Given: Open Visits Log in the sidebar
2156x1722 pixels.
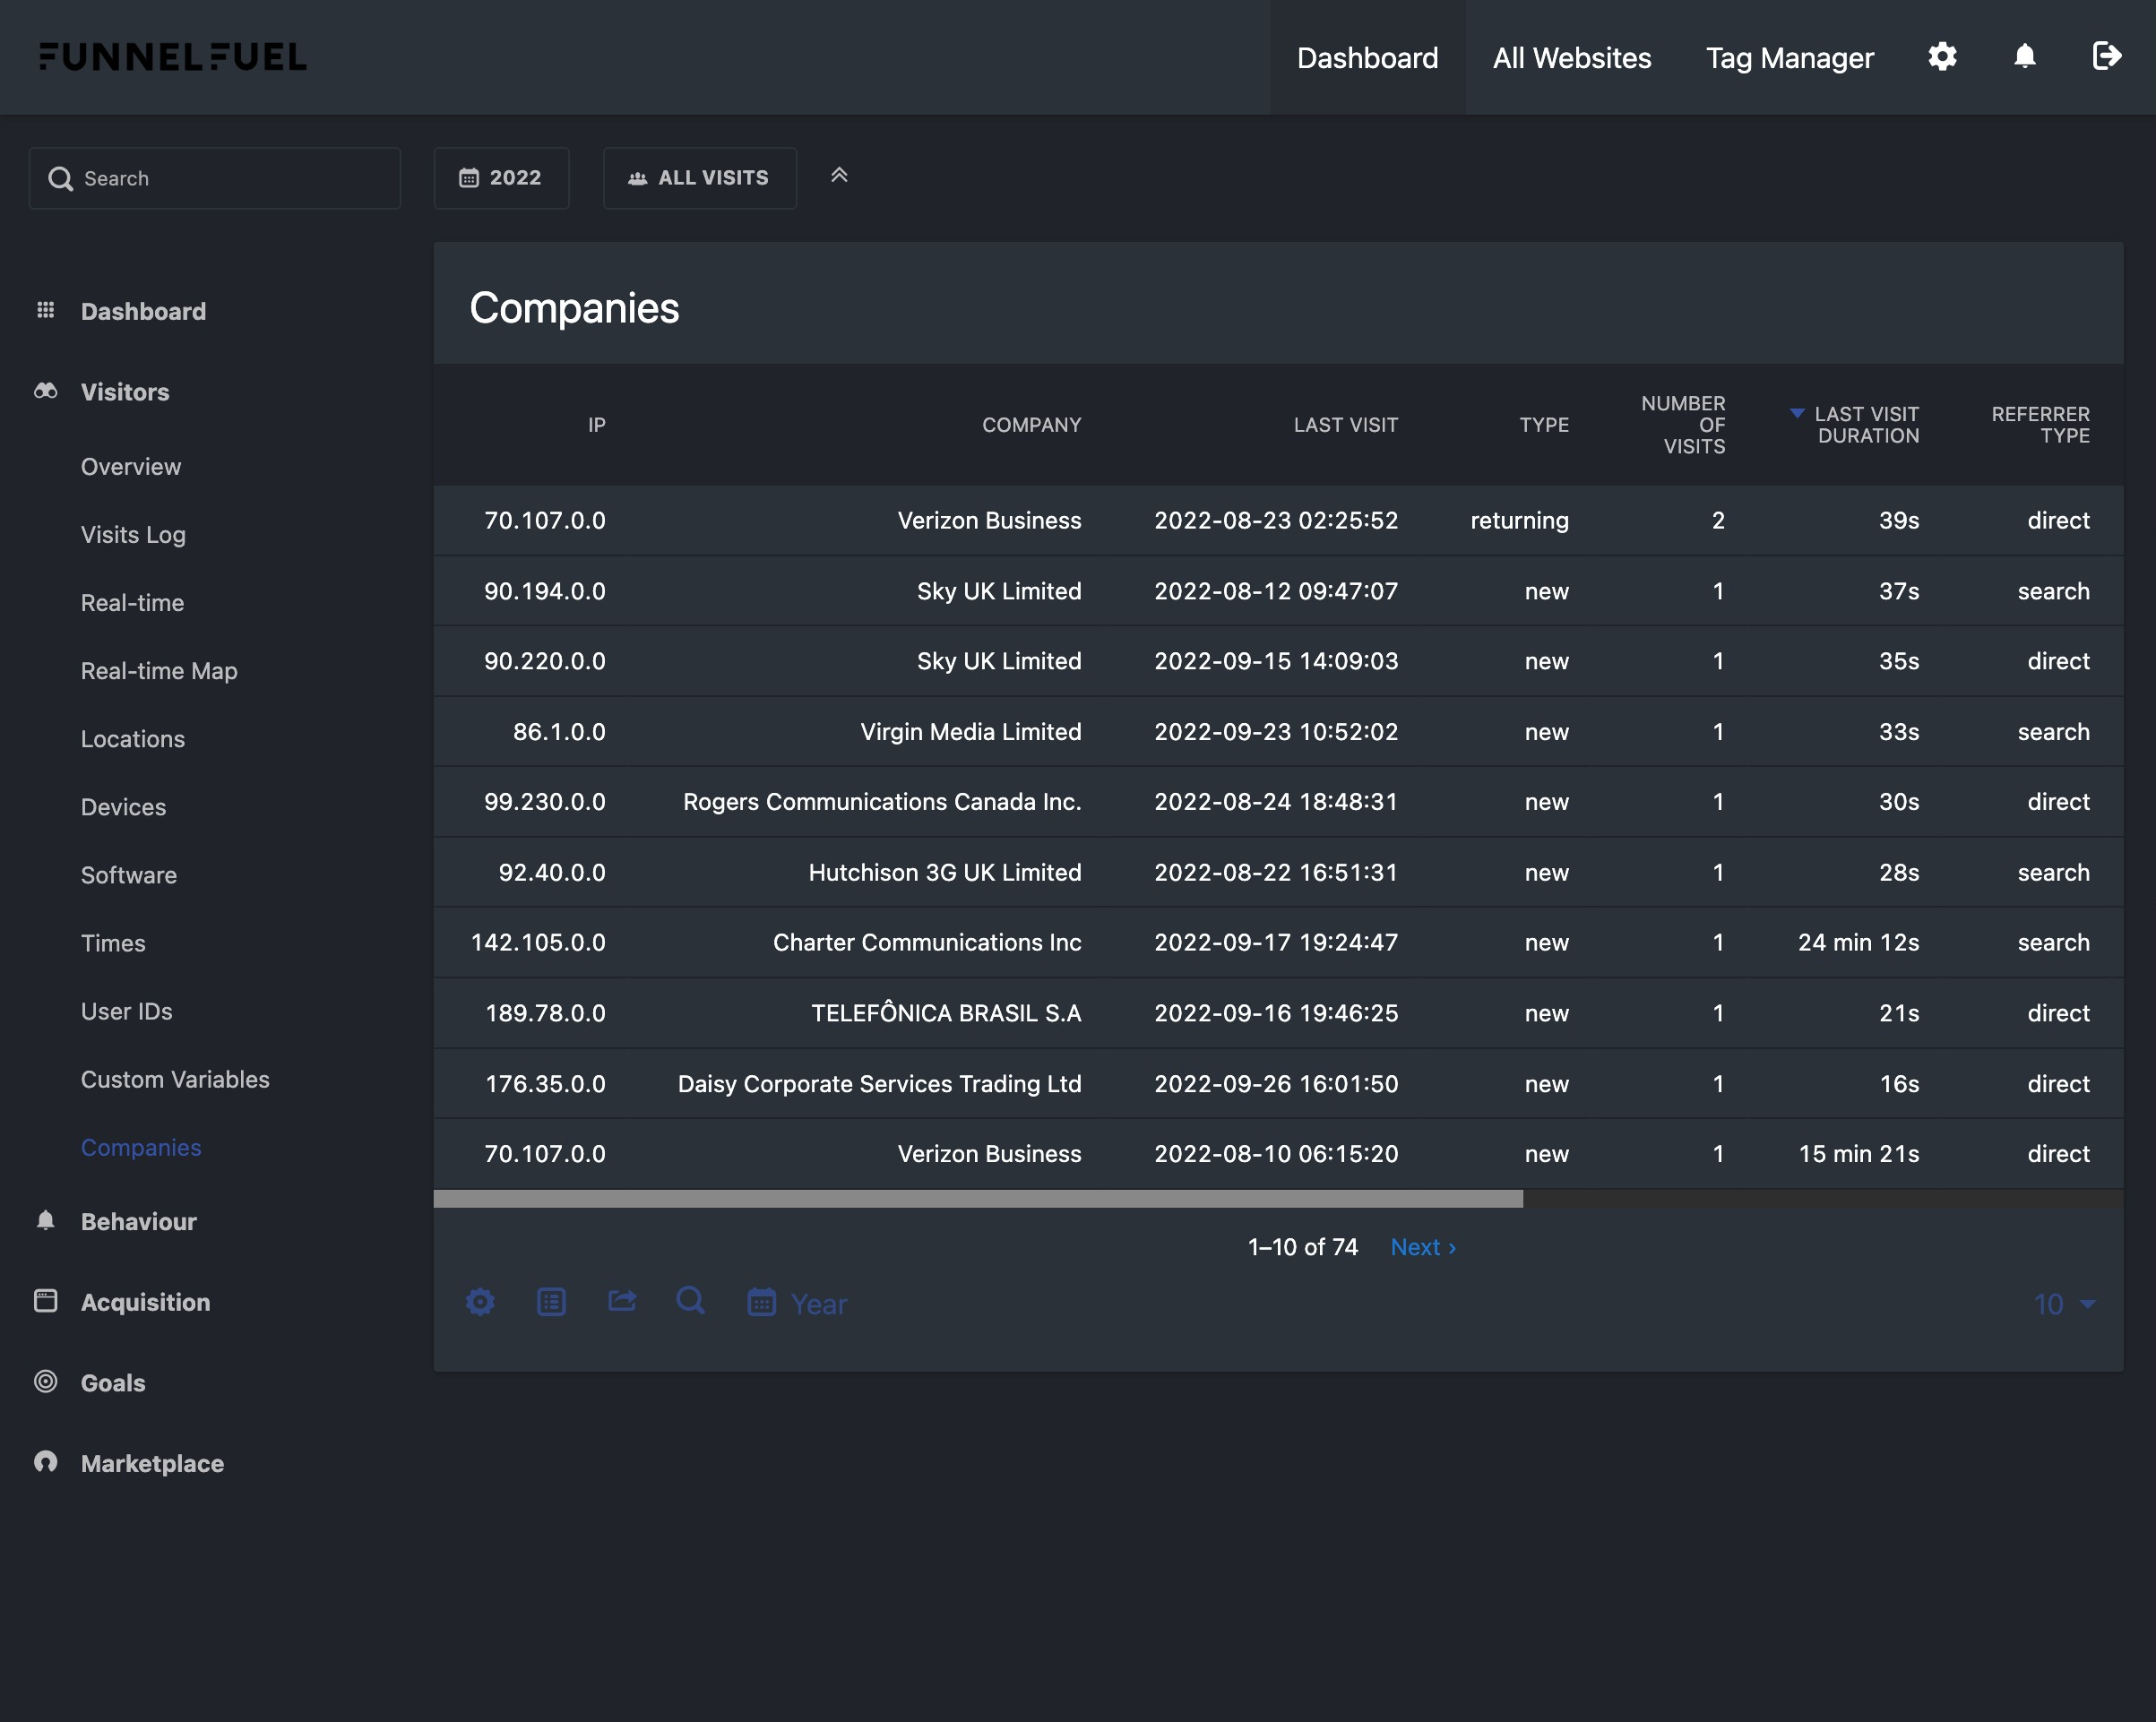Looking at the screenshot, I should point(133,535).
